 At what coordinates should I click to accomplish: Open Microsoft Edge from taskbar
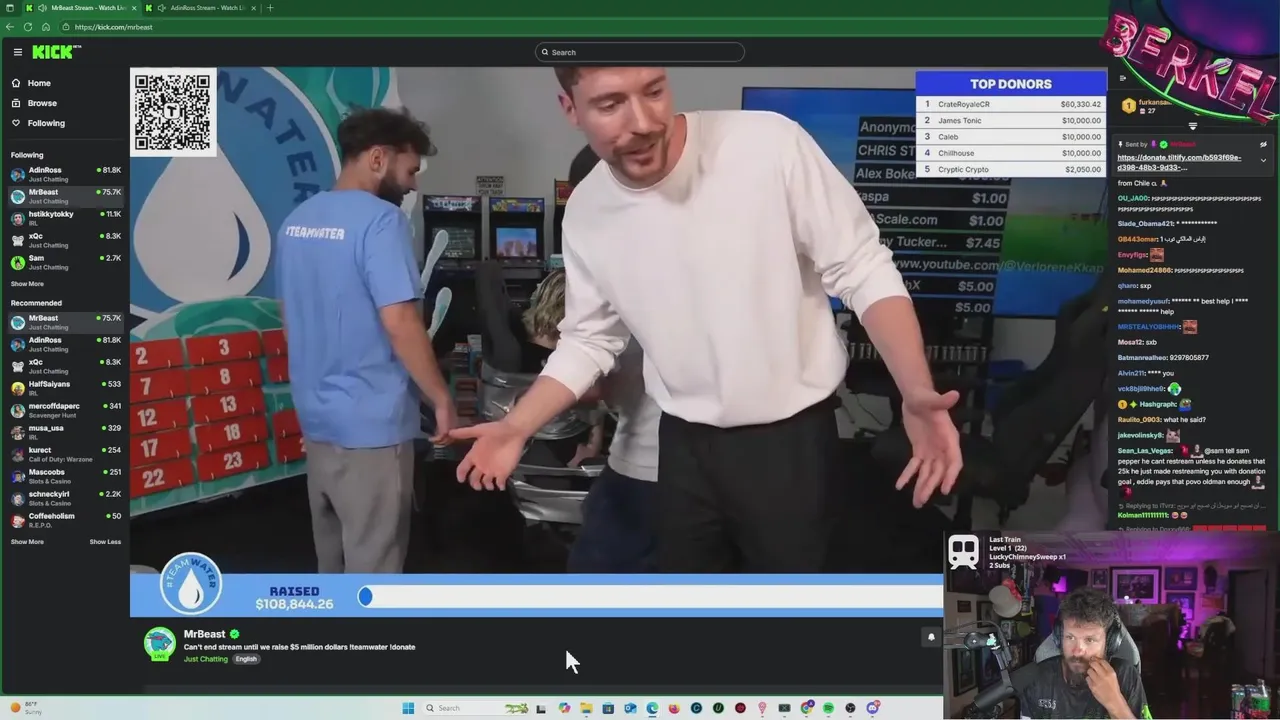coord(652,708)
